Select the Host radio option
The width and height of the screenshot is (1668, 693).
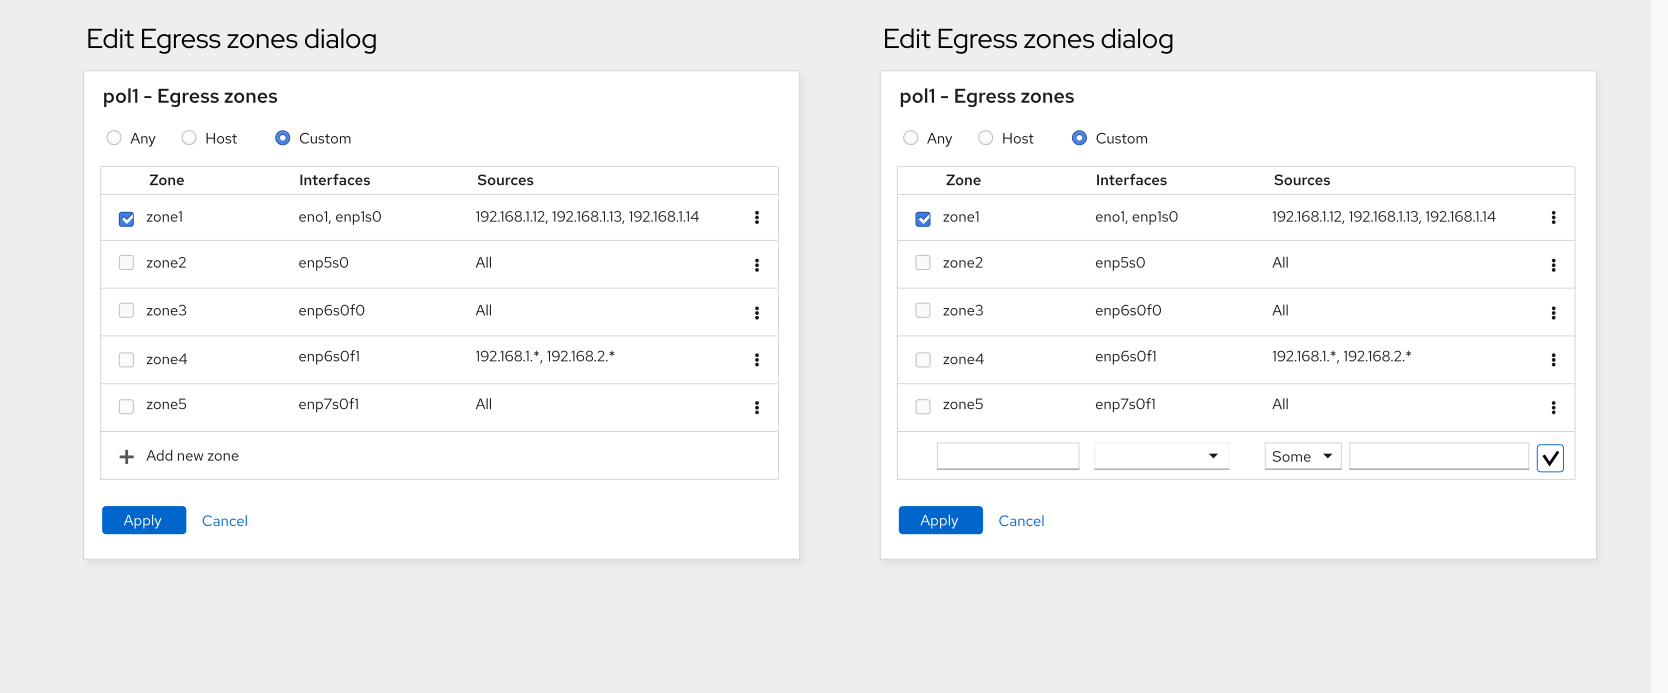(x=189, y=137)
